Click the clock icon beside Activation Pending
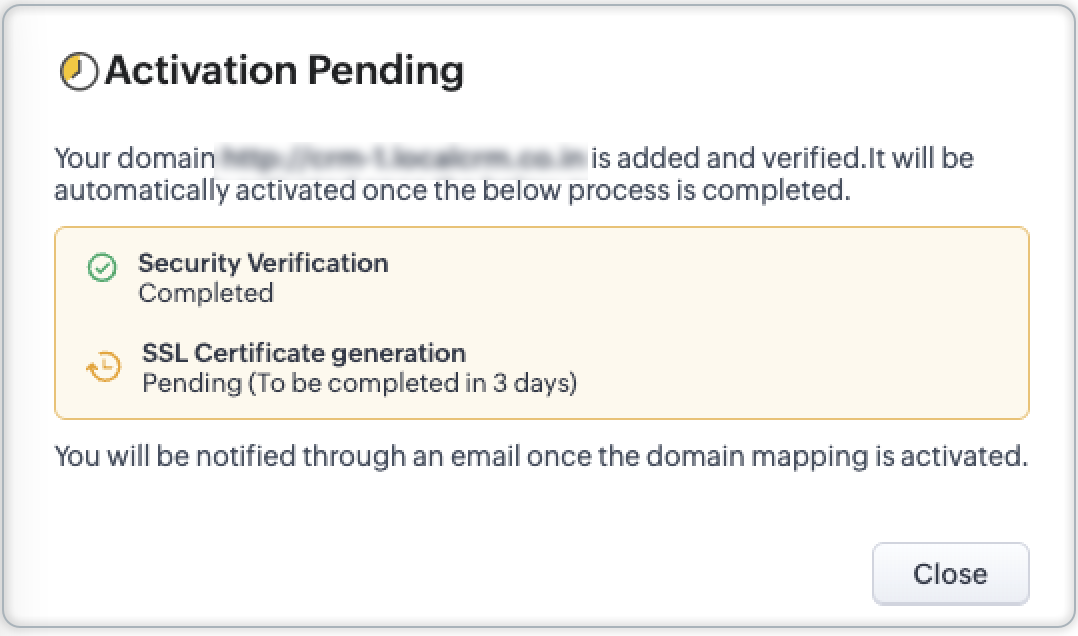Image resolution: width=1078 pixels, height=636 pixels. click(x=79, y=72)
